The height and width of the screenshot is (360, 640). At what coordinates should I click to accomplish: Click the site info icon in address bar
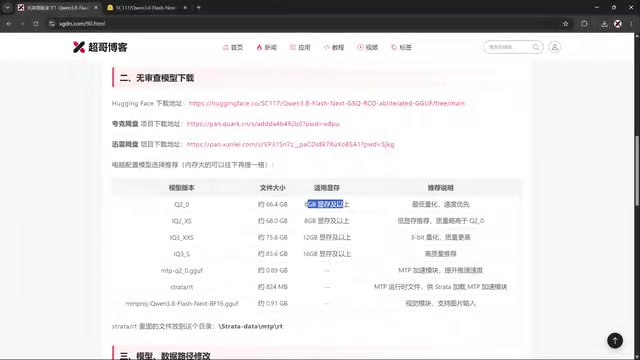[52, 24]
